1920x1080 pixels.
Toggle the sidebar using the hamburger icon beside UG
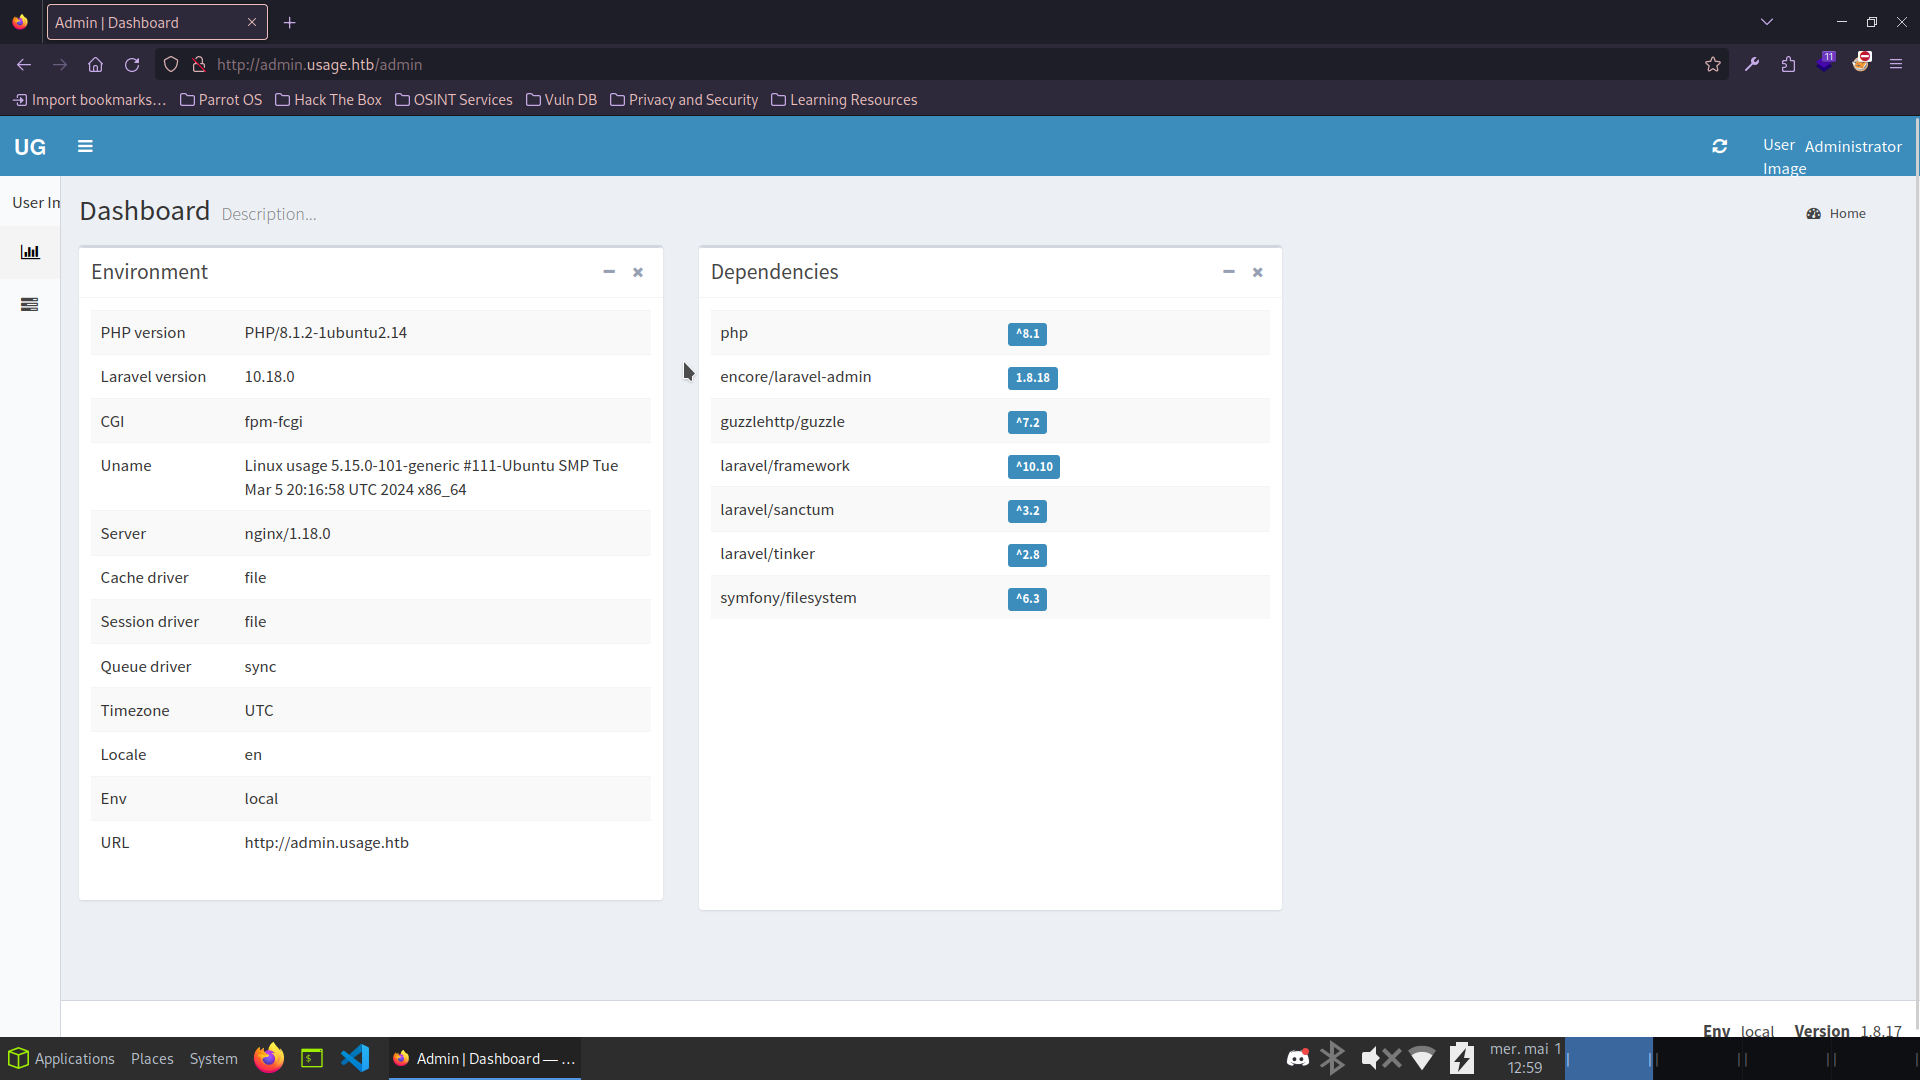[85, 146]
